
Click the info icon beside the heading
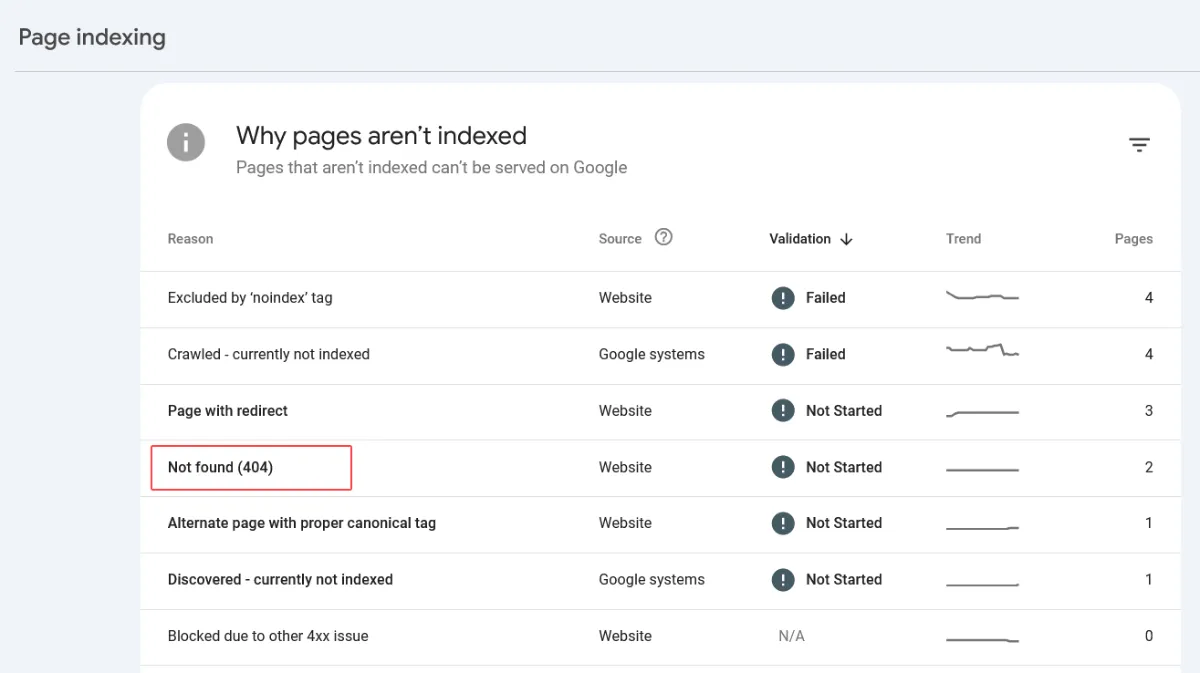(186, 142)
